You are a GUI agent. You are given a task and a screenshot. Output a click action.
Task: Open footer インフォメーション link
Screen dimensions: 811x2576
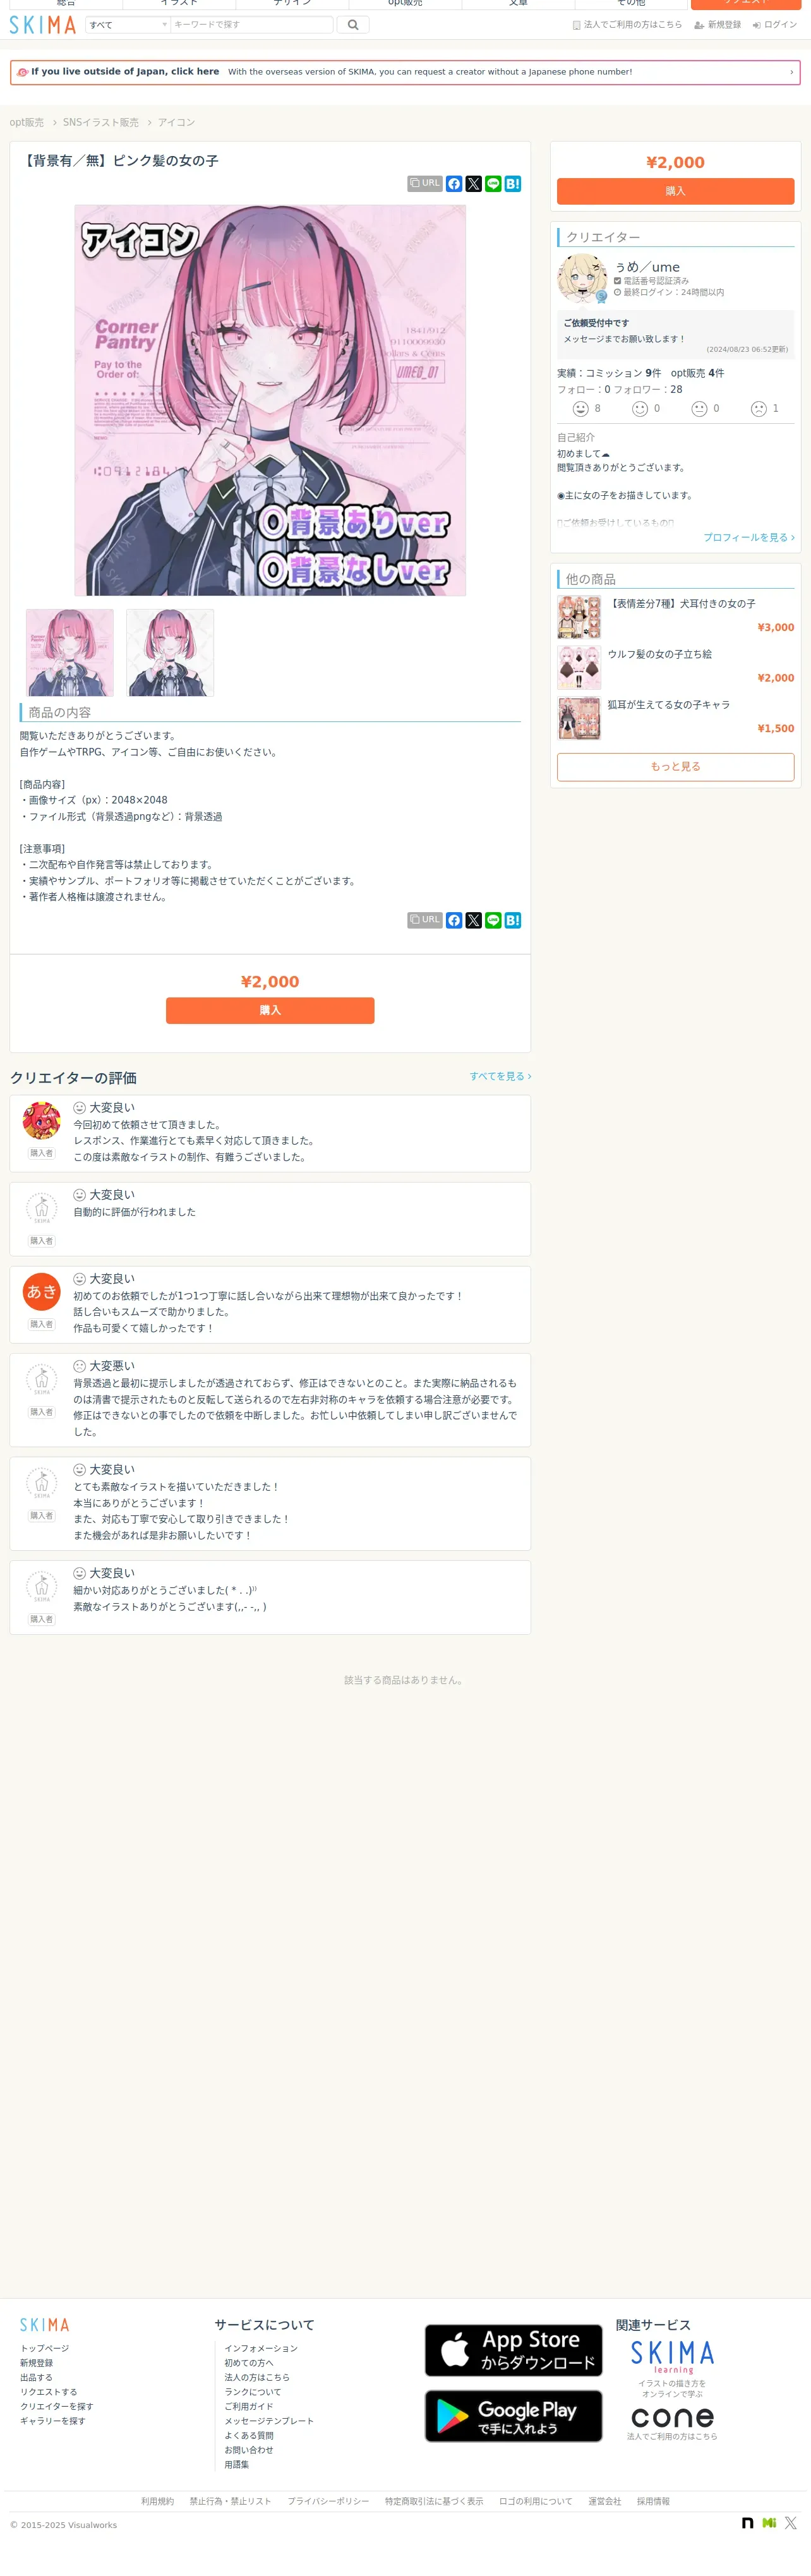pos(261,2348)
